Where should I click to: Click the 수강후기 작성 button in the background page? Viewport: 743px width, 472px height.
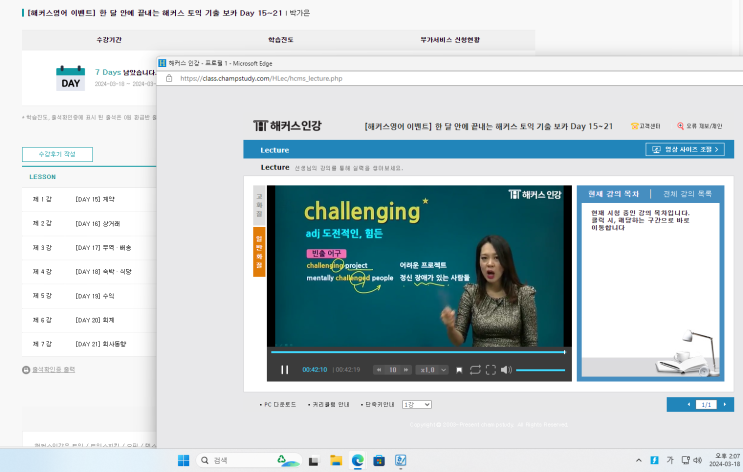pos(57,154)
